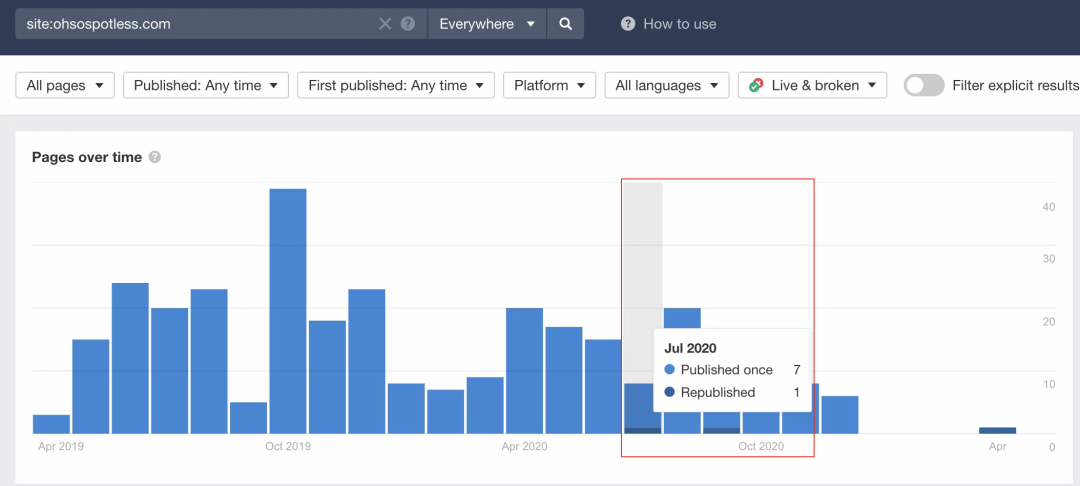
Task: Select the tallest bar at Oct 2019
Action: [x=288, y=311]
